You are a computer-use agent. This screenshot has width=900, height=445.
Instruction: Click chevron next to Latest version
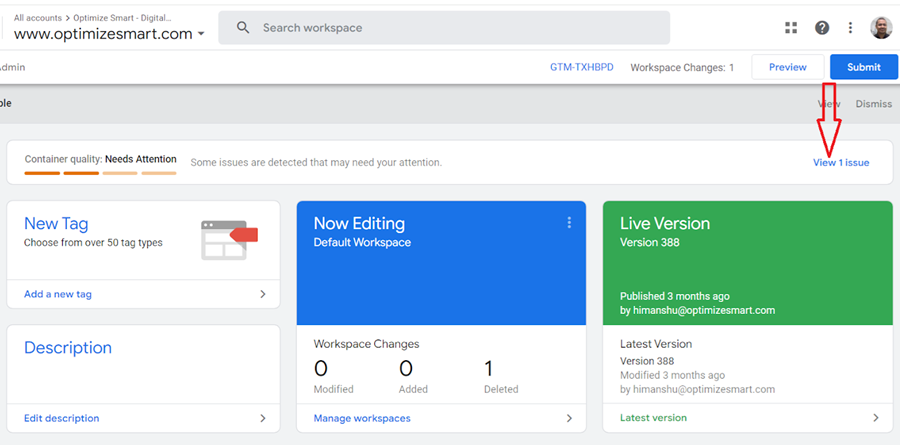(x=875, y=418)
